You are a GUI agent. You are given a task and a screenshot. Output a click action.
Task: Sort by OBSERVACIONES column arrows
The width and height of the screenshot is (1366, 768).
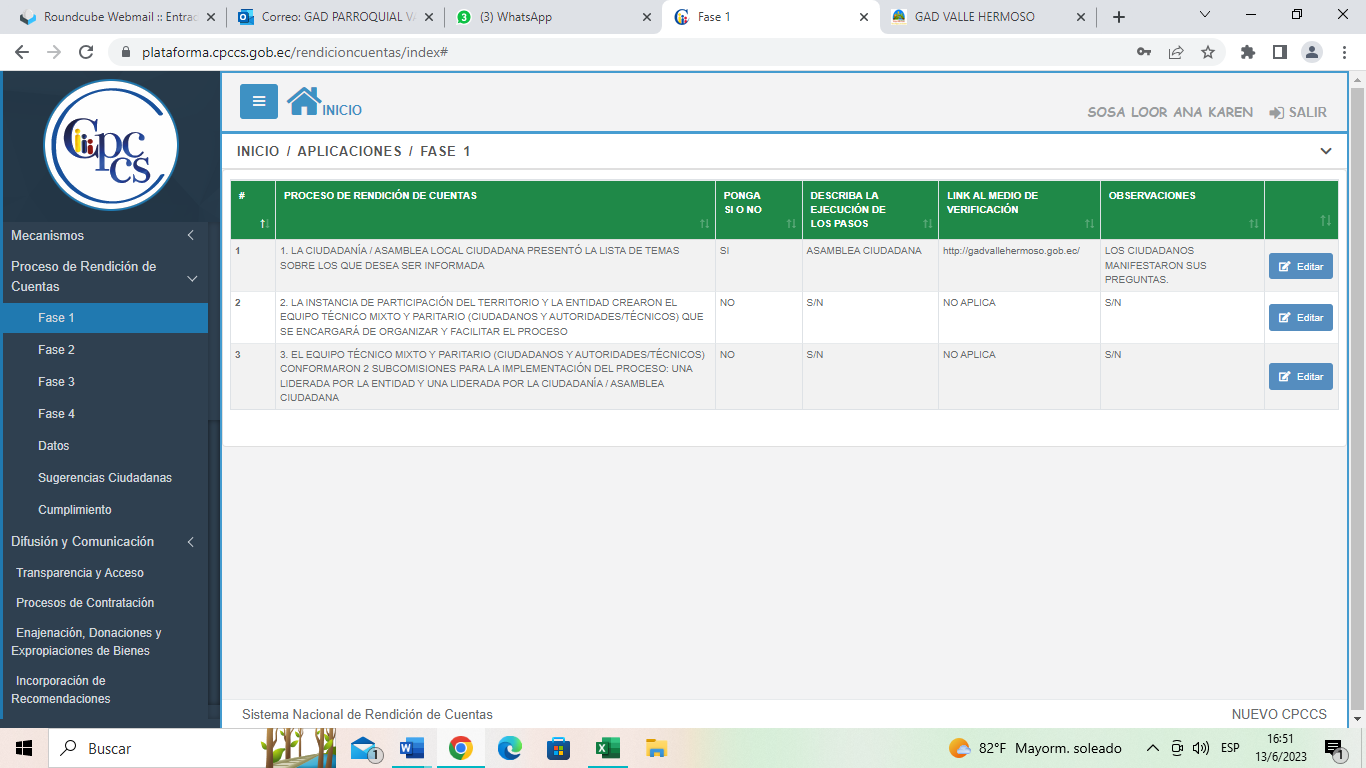point(1253,223)
